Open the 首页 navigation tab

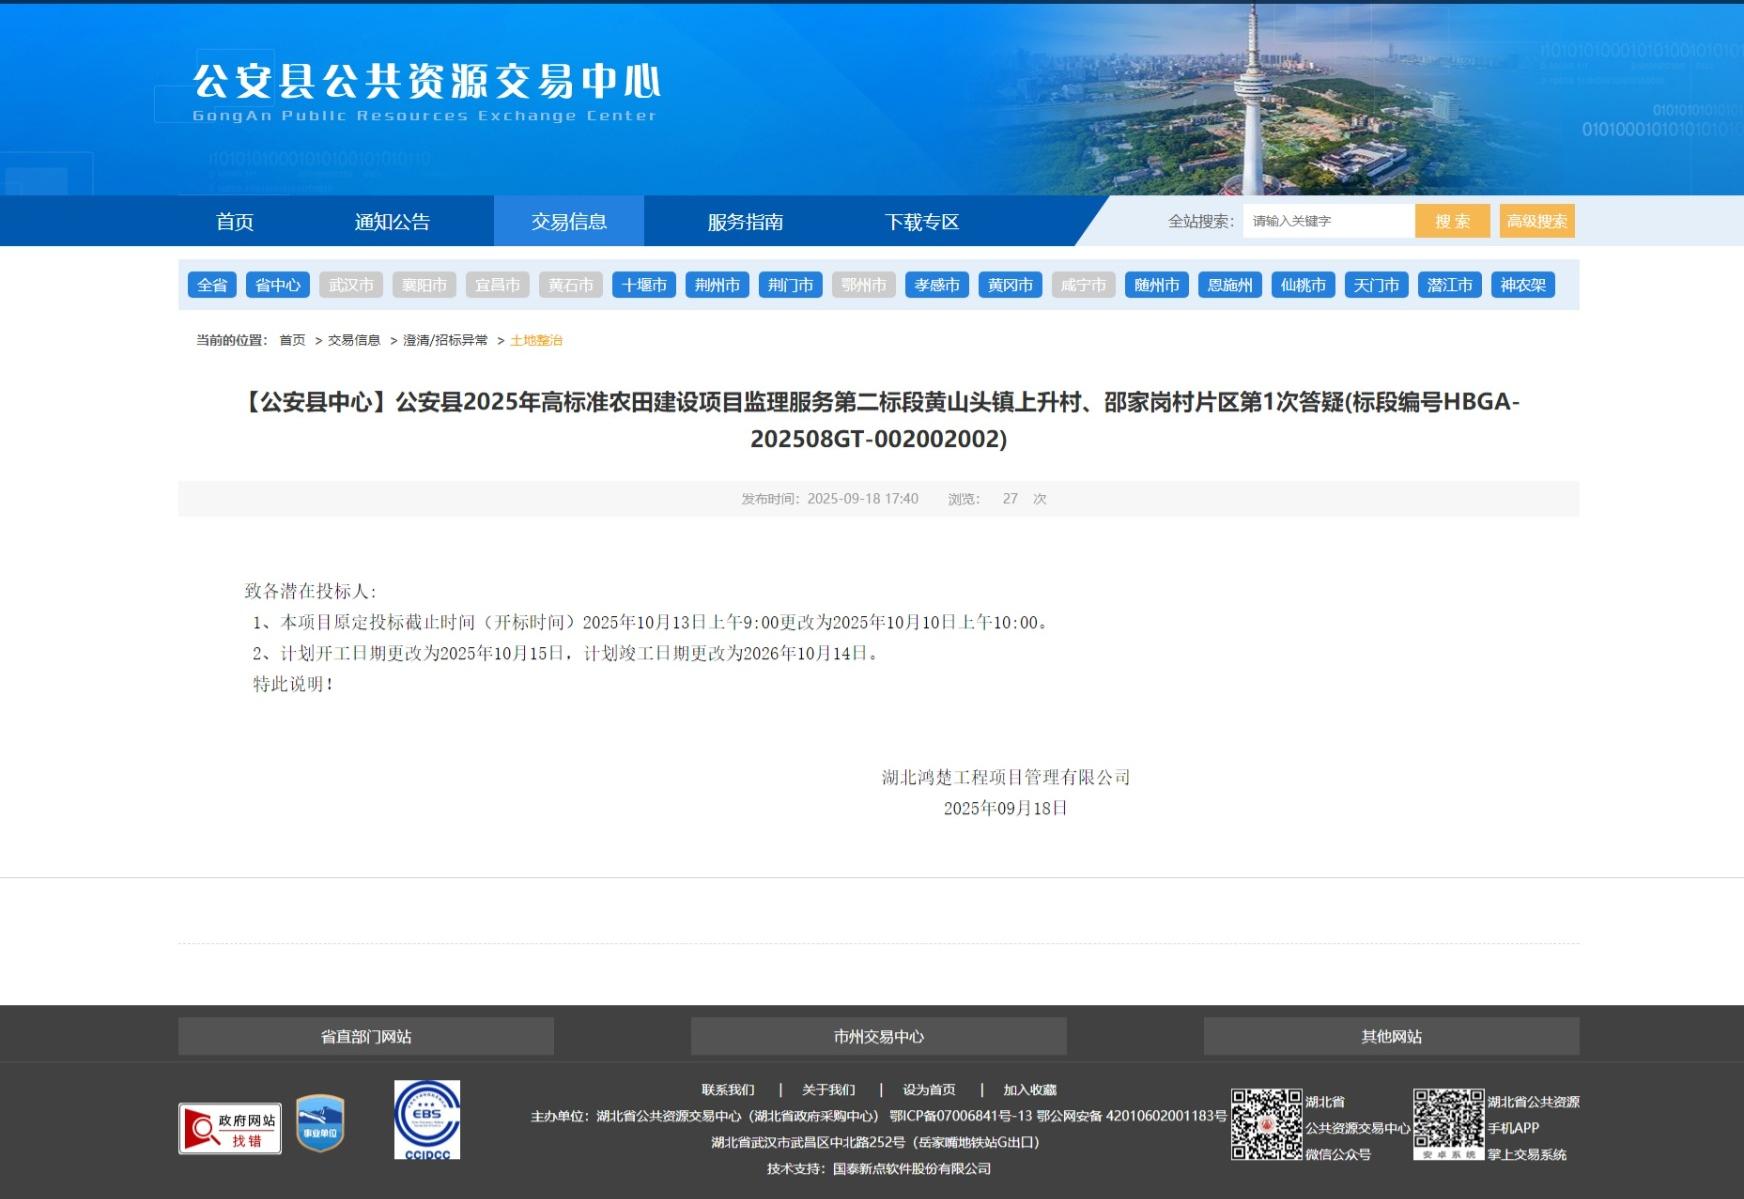click(x=235, y=222)
